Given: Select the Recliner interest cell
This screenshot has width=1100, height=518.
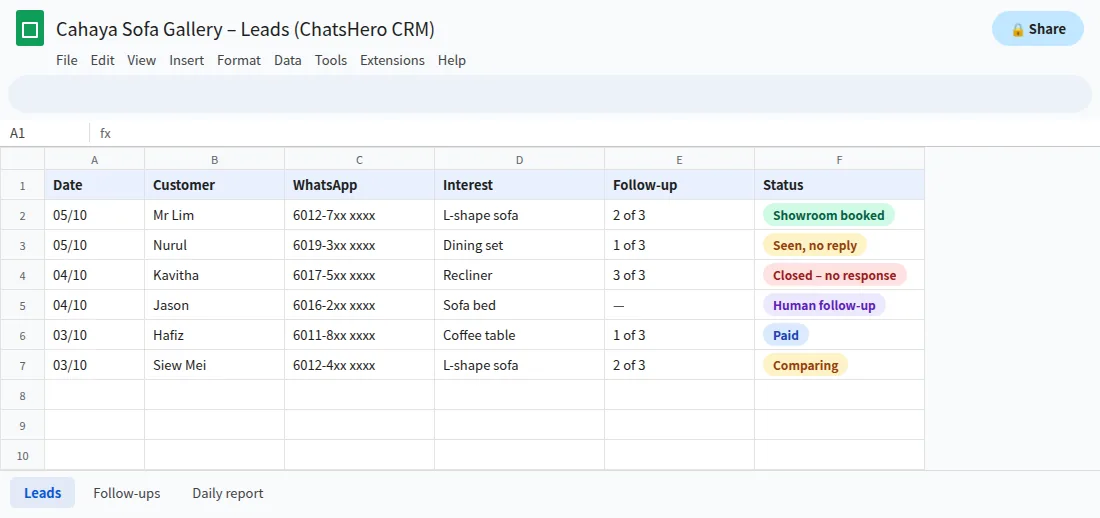Looking at the screenshot, I should pos(520,275).
